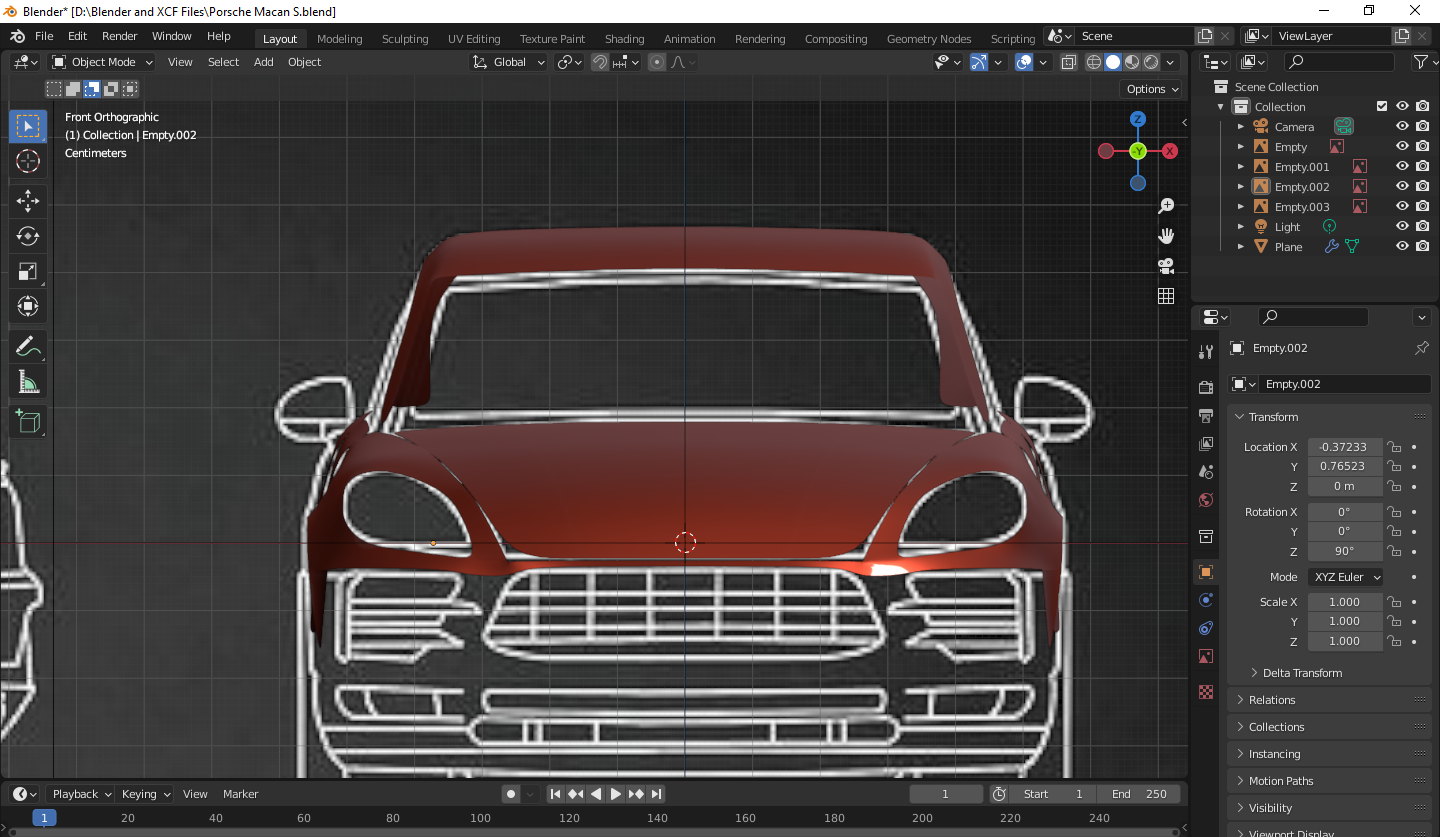The image size is (1440, 837).
Task: Open the Output properties tab
Action: click(1206, 416)
